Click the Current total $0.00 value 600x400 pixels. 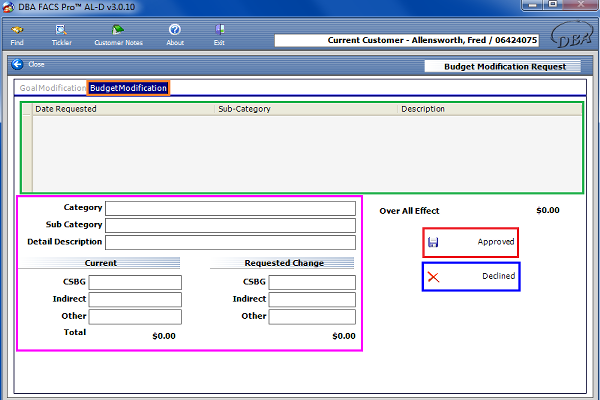coord(164,336)
